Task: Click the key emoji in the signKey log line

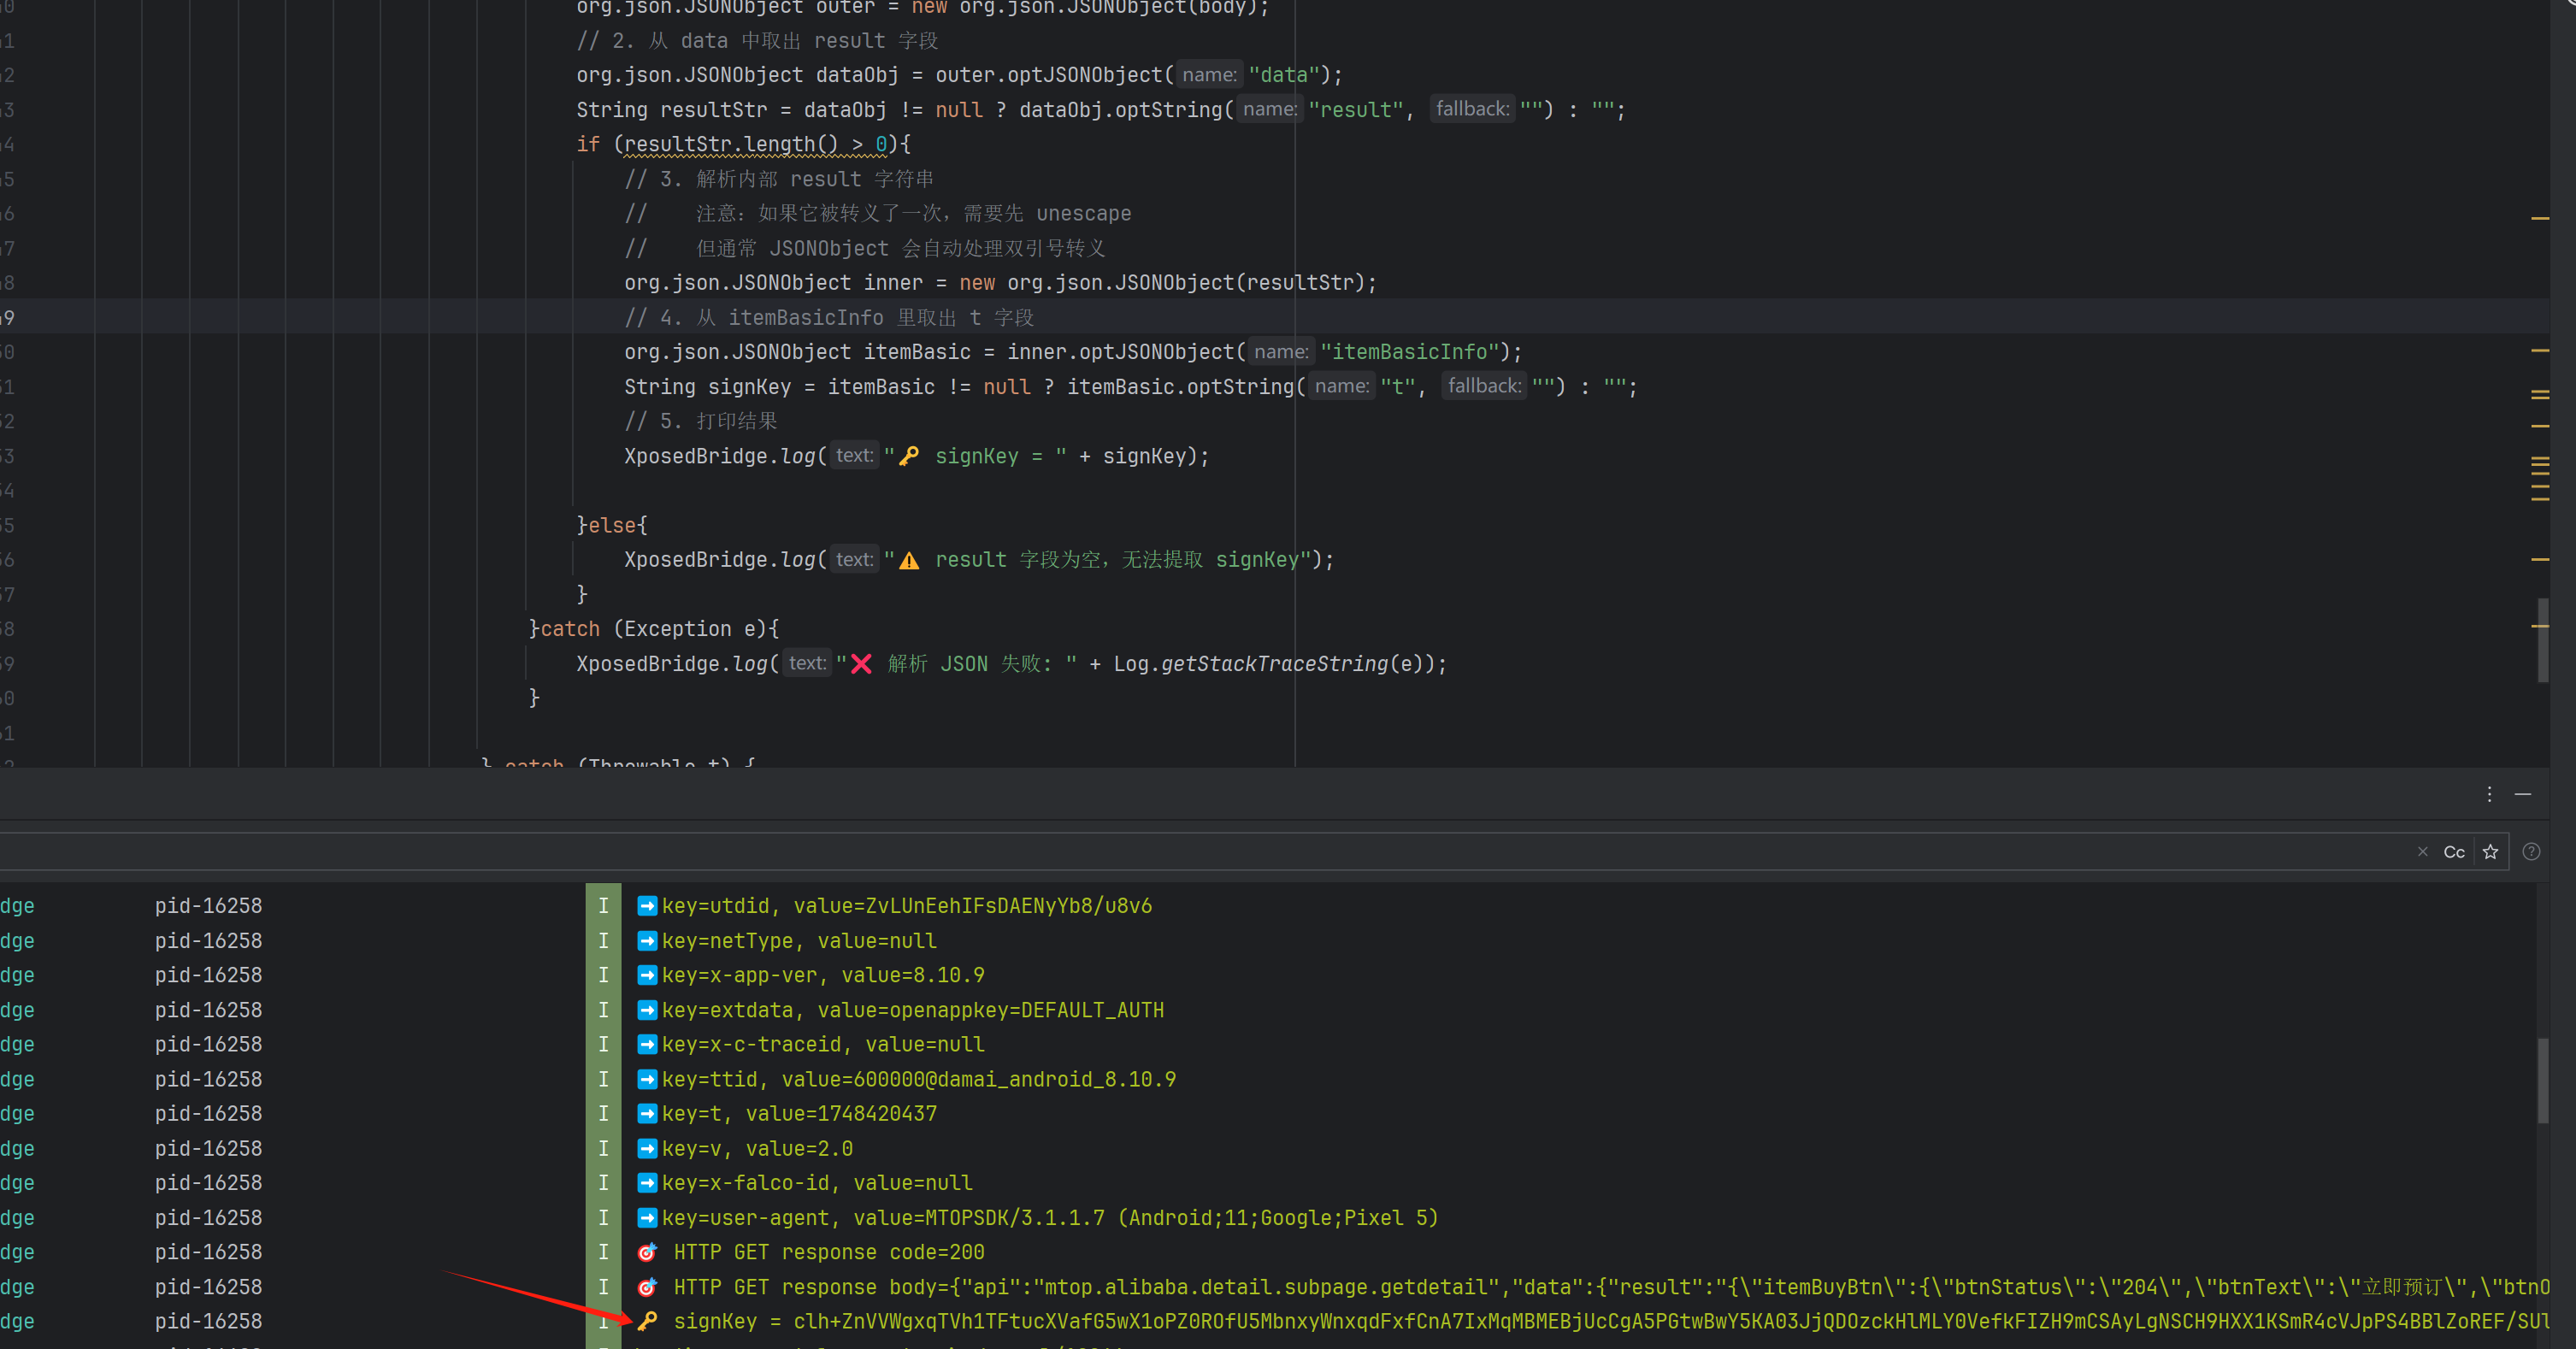Action: 648,1321
